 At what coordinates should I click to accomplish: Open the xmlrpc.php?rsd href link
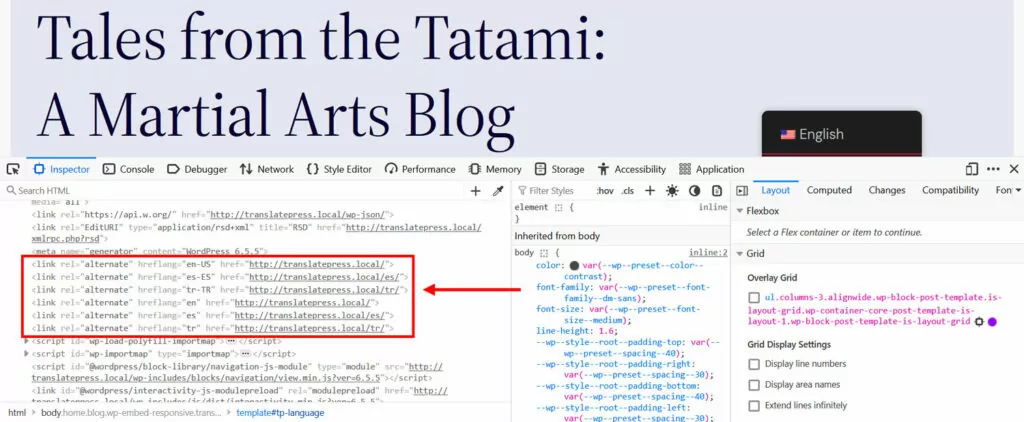coord(257,233)
